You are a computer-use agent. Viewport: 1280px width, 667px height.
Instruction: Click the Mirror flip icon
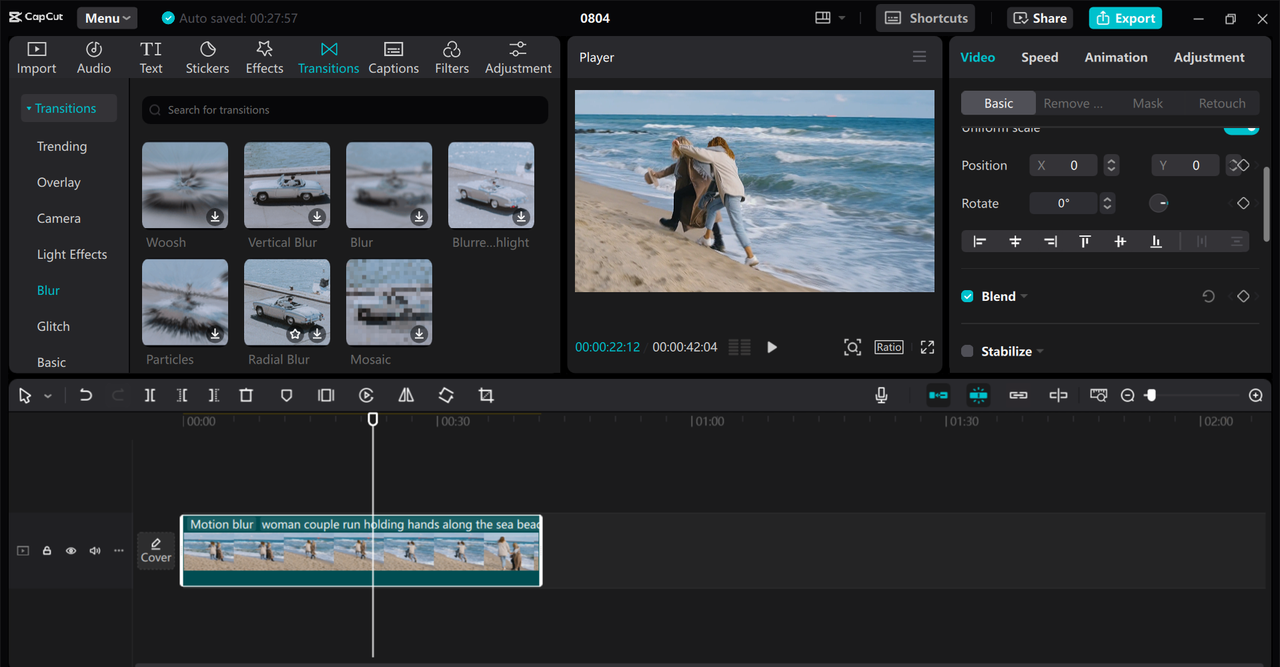(406, 396)
